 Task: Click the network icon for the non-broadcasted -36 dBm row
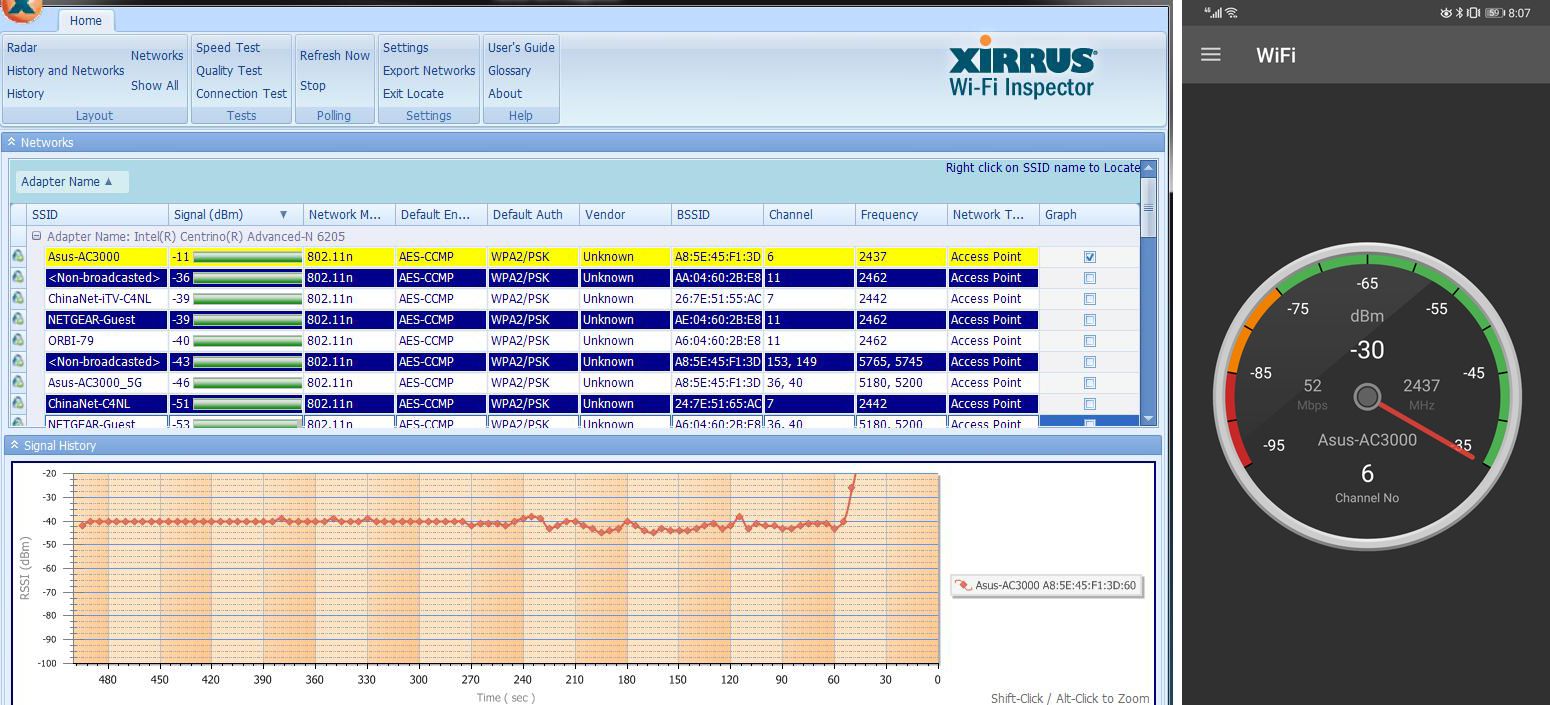18,278
